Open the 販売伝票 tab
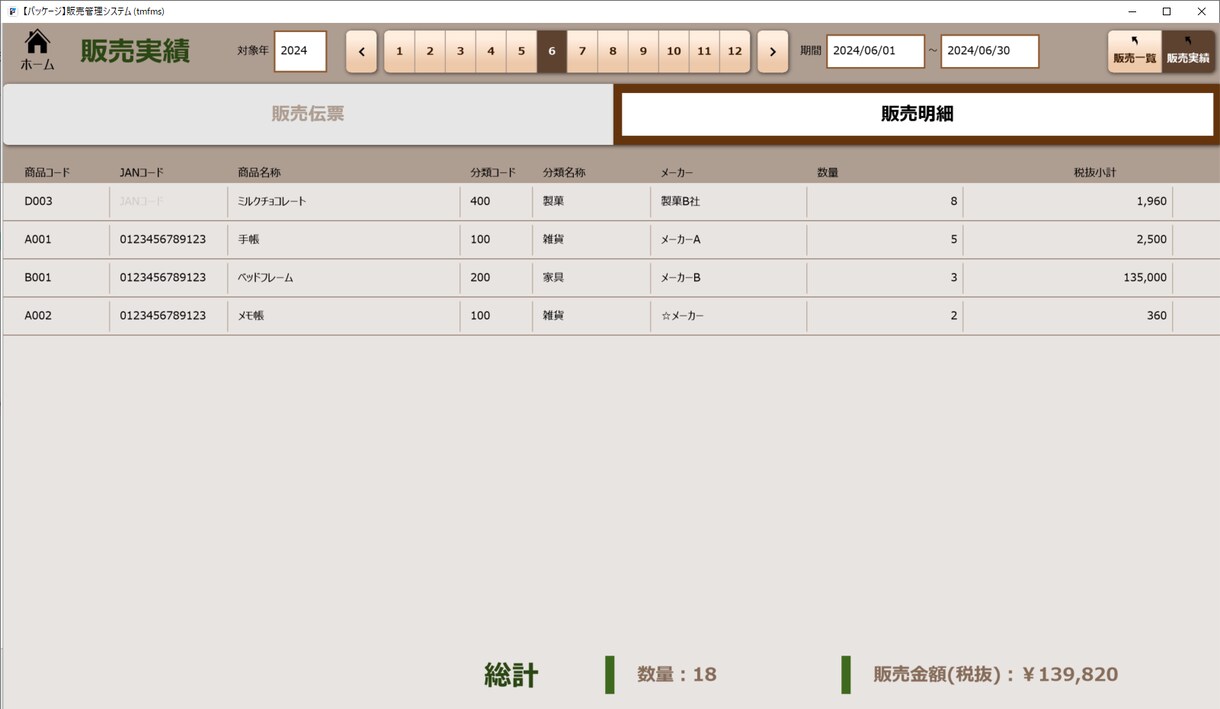Image resolution: width=1220 pixels, height=709 pixels. tap(308, 114)
